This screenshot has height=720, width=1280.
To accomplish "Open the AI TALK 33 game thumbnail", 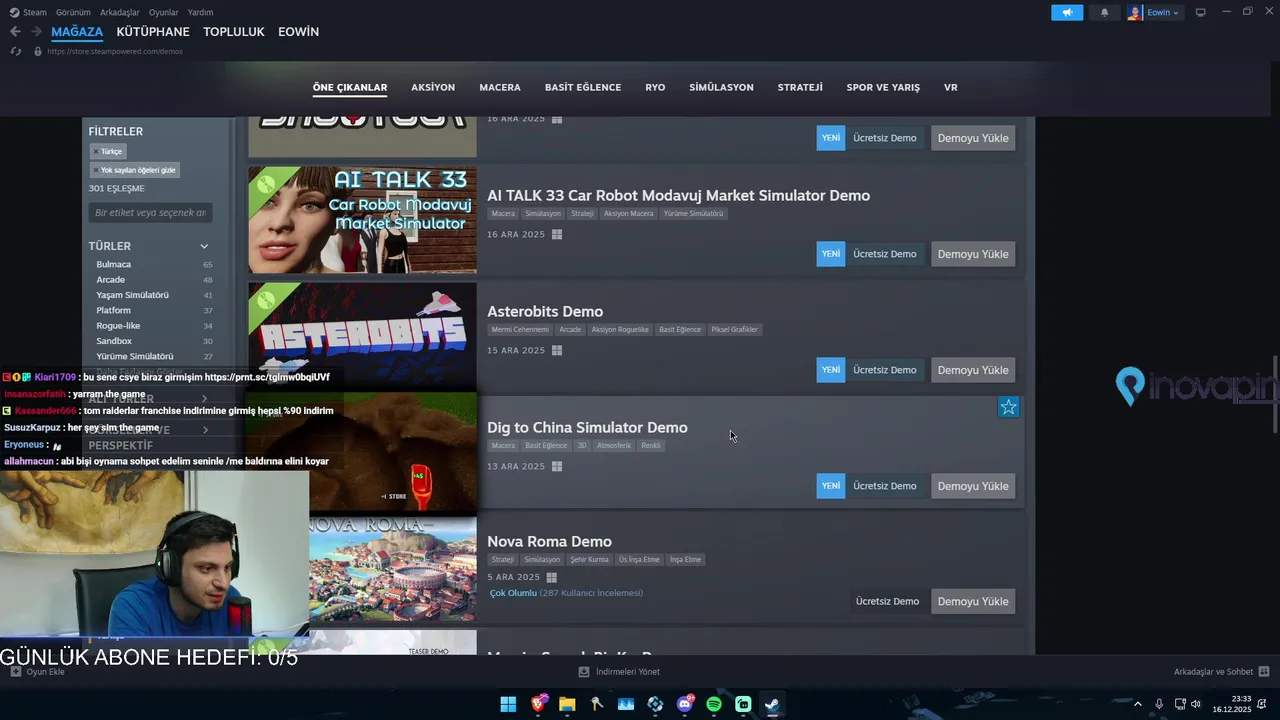I will tap(362, 219).
